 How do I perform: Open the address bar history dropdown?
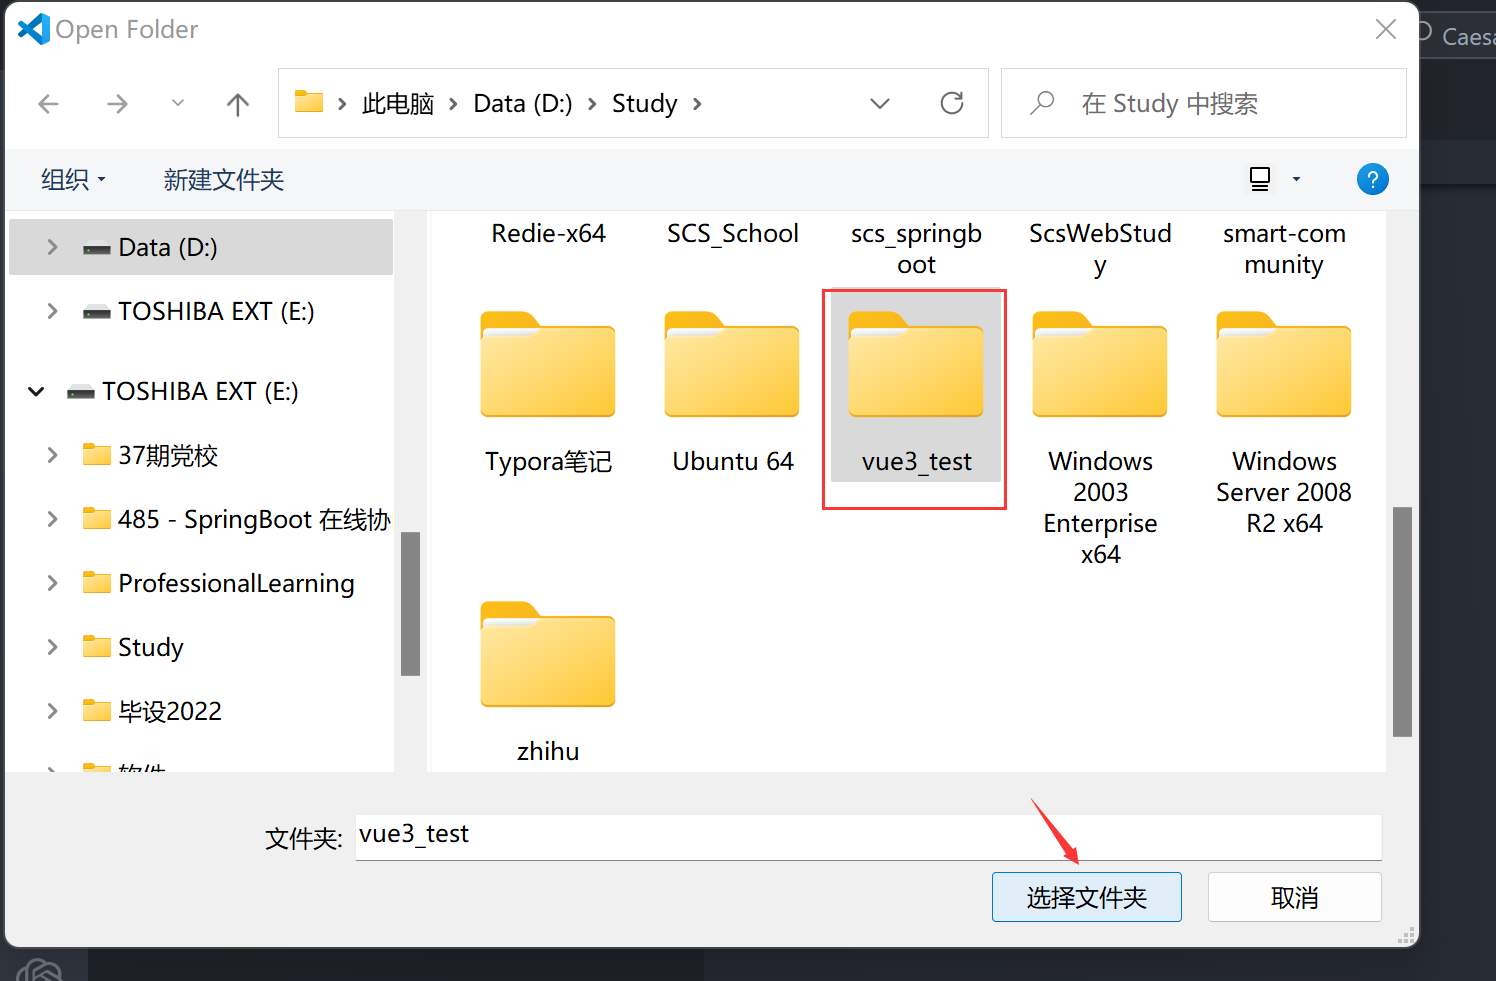880,104
